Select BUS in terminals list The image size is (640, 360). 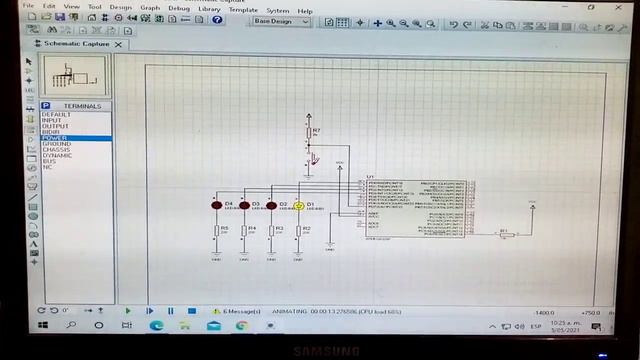pyautogui.click(x=49, y=161)
